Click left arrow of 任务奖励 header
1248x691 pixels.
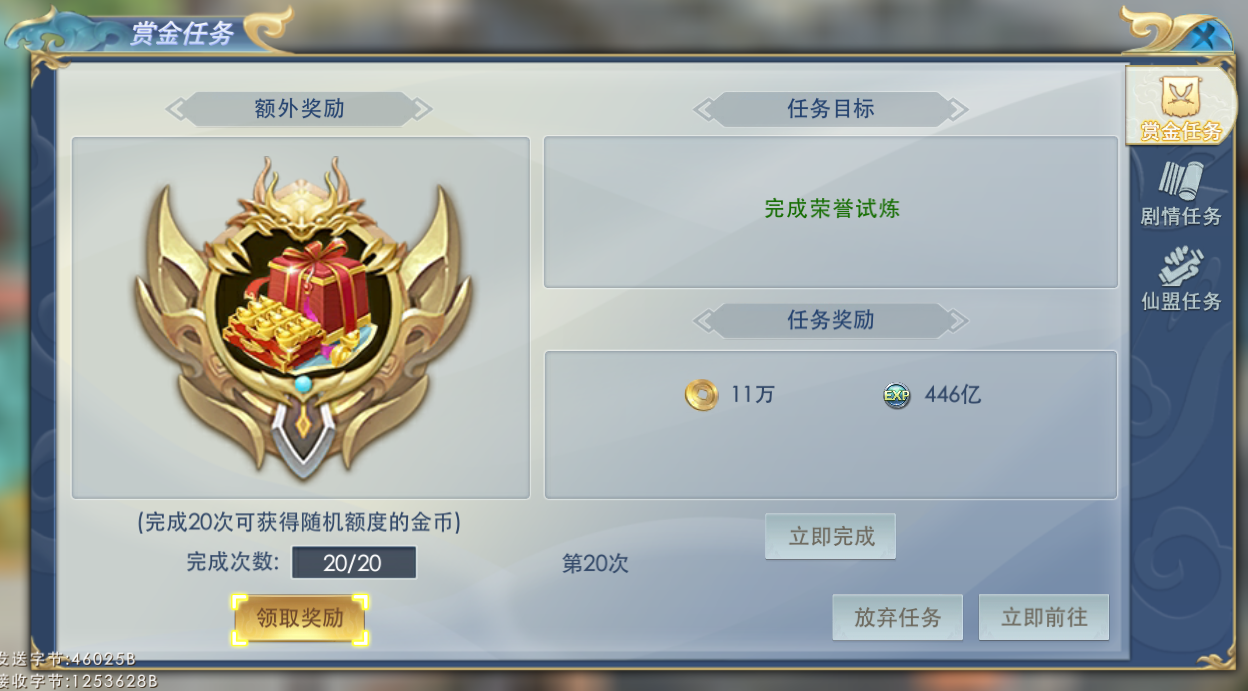click(x=704, y=320)
